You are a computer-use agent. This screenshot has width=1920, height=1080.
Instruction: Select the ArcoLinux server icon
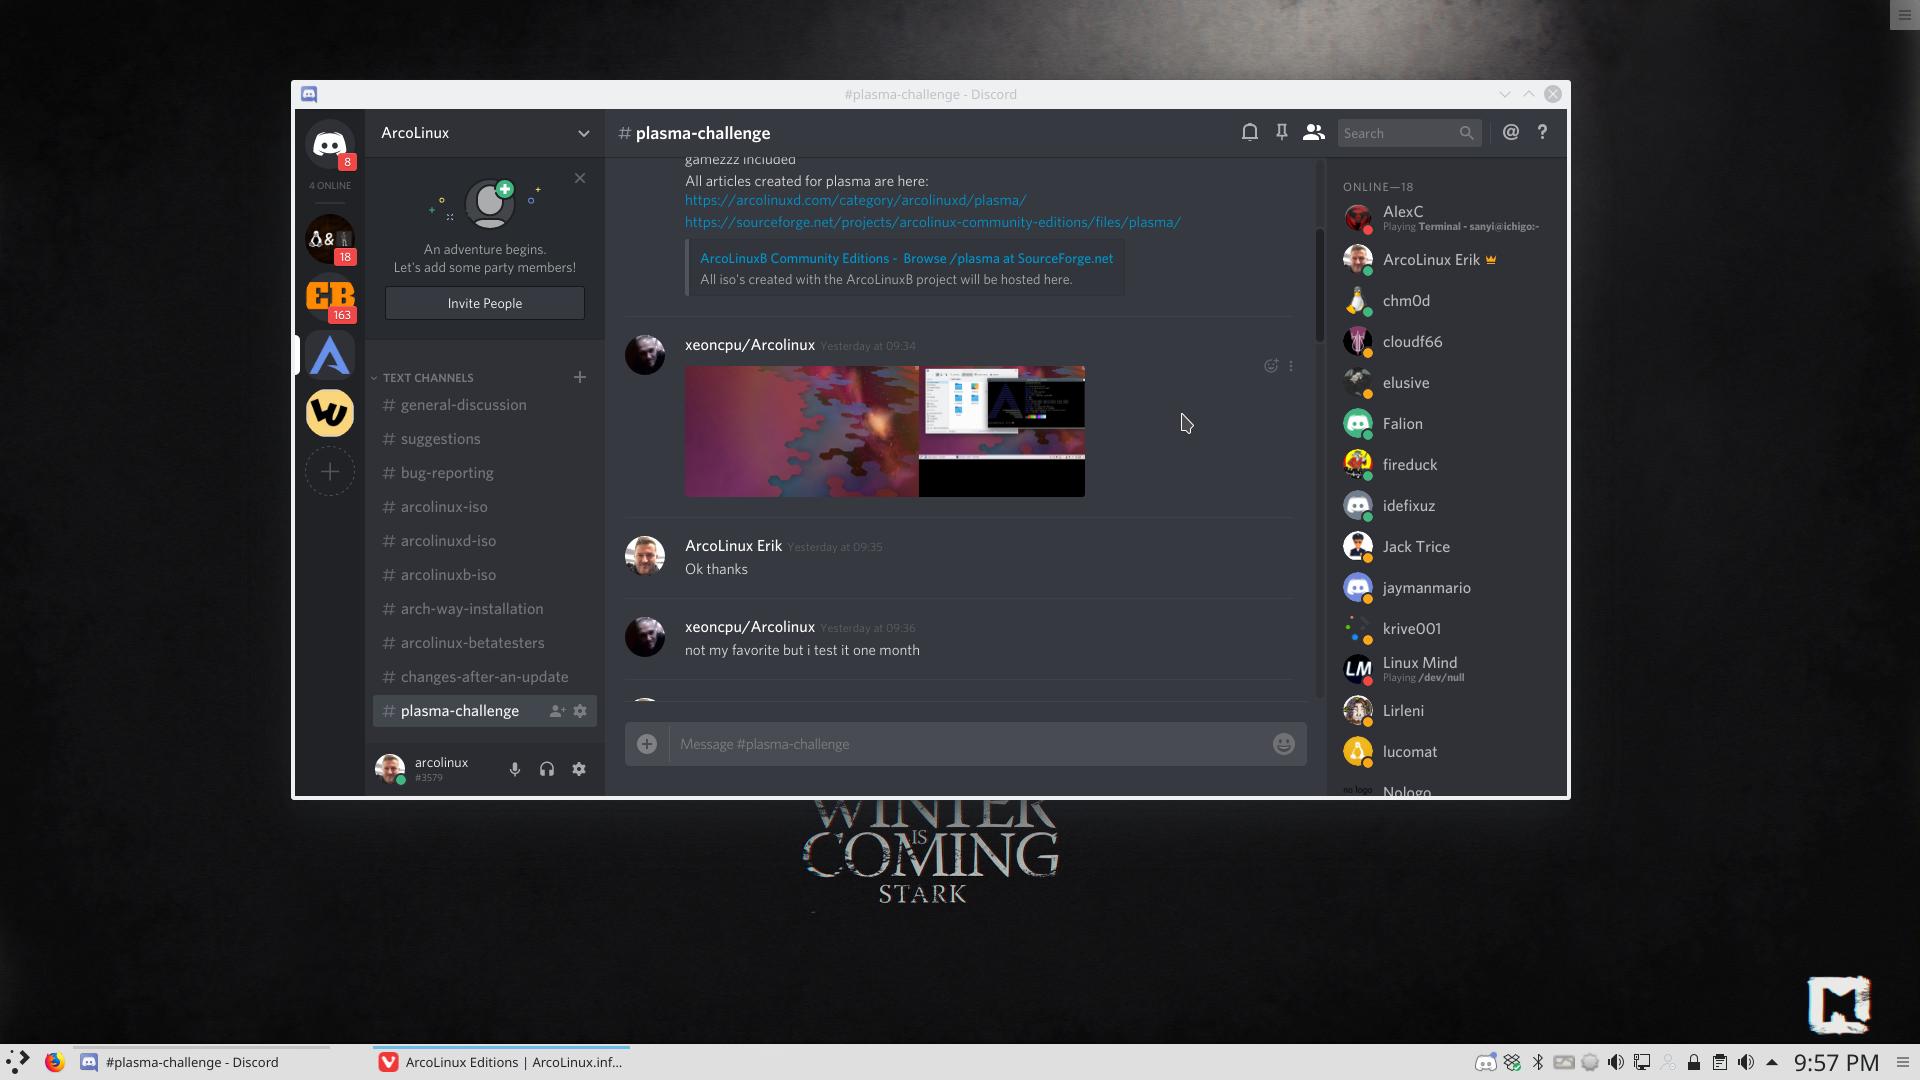coord(329,354)
